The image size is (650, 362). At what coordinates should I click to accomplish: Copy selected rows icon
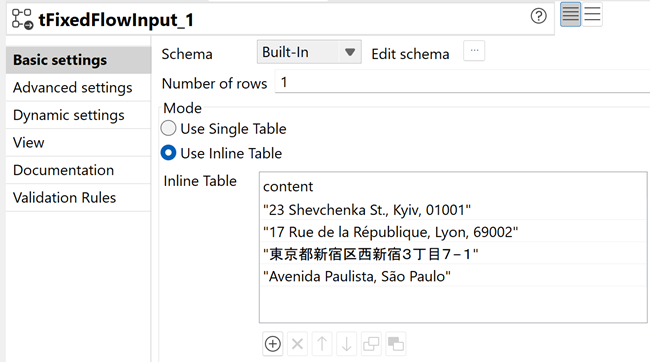[371, 344]
